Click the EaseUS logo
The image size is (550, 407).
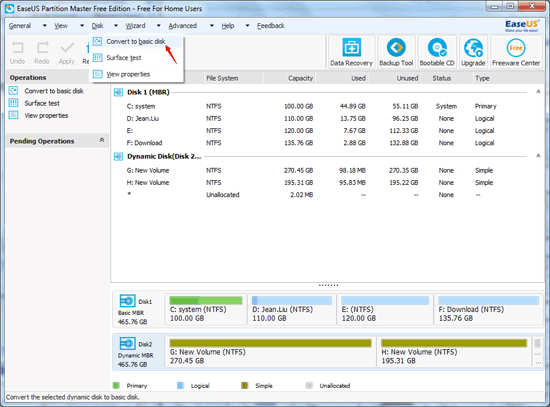pos(522,26)
